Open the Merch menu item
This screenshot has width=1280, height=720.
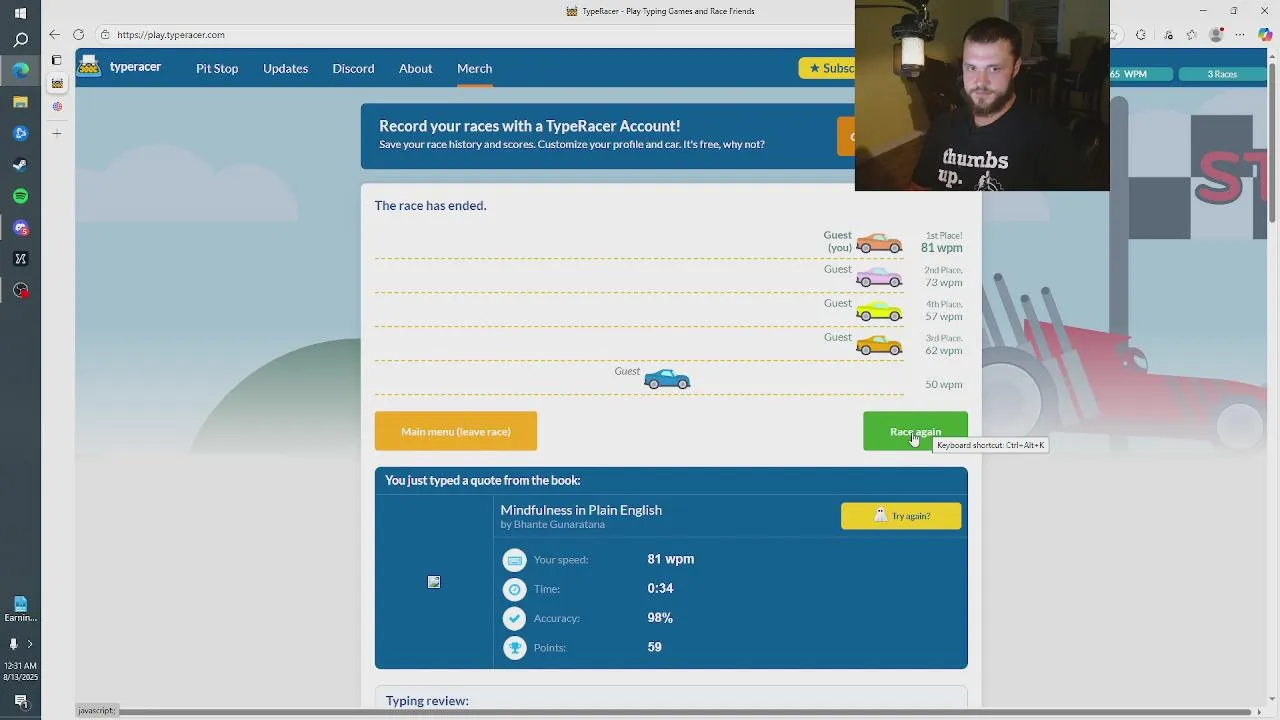[474, 68]
